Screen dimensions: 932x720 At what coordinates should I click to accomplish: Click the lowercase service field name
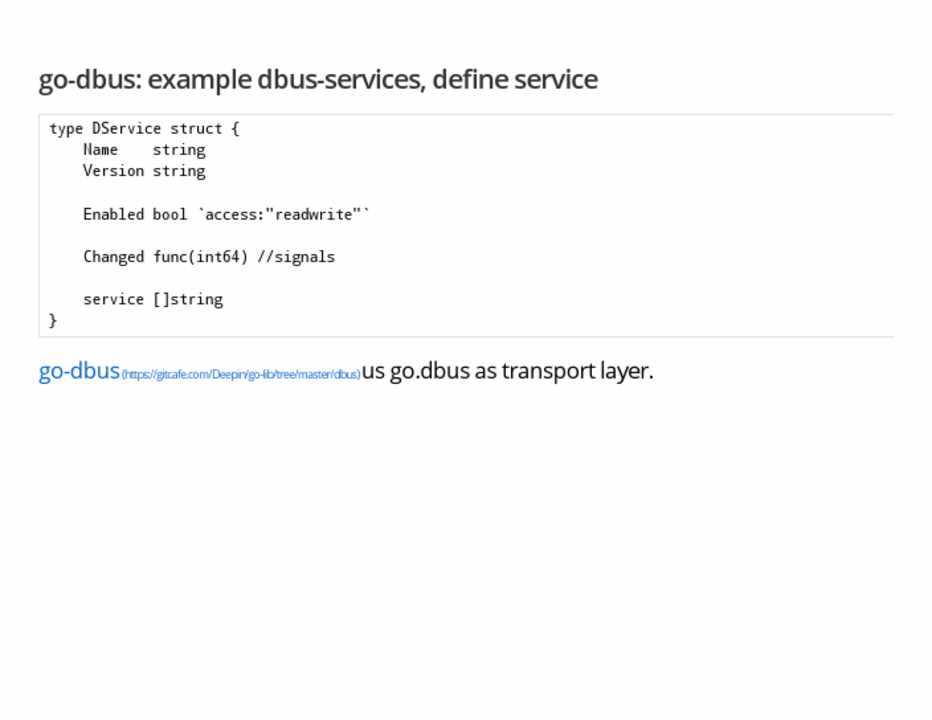click(113, 299)
